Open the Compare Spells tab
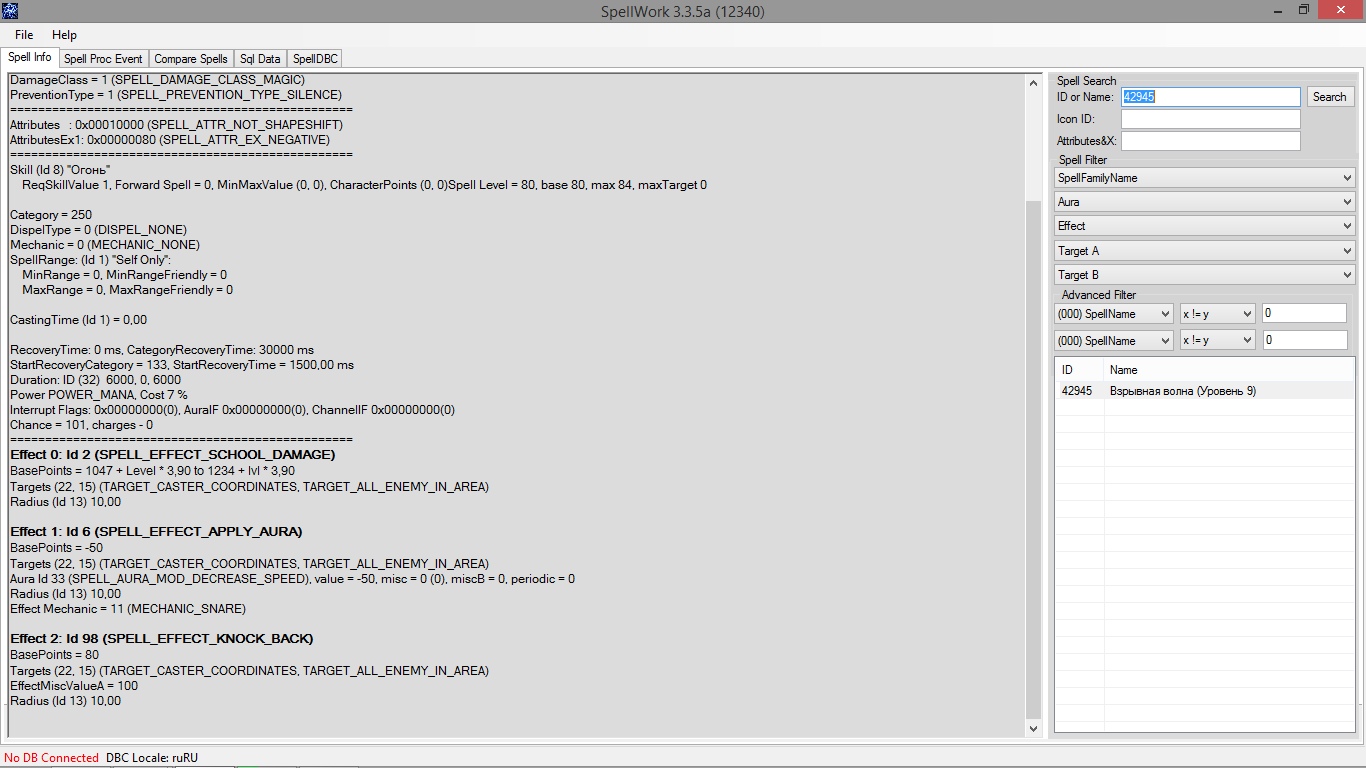Image resolution: width=1366 pixels, height=768 pixels. pos(190,59)
